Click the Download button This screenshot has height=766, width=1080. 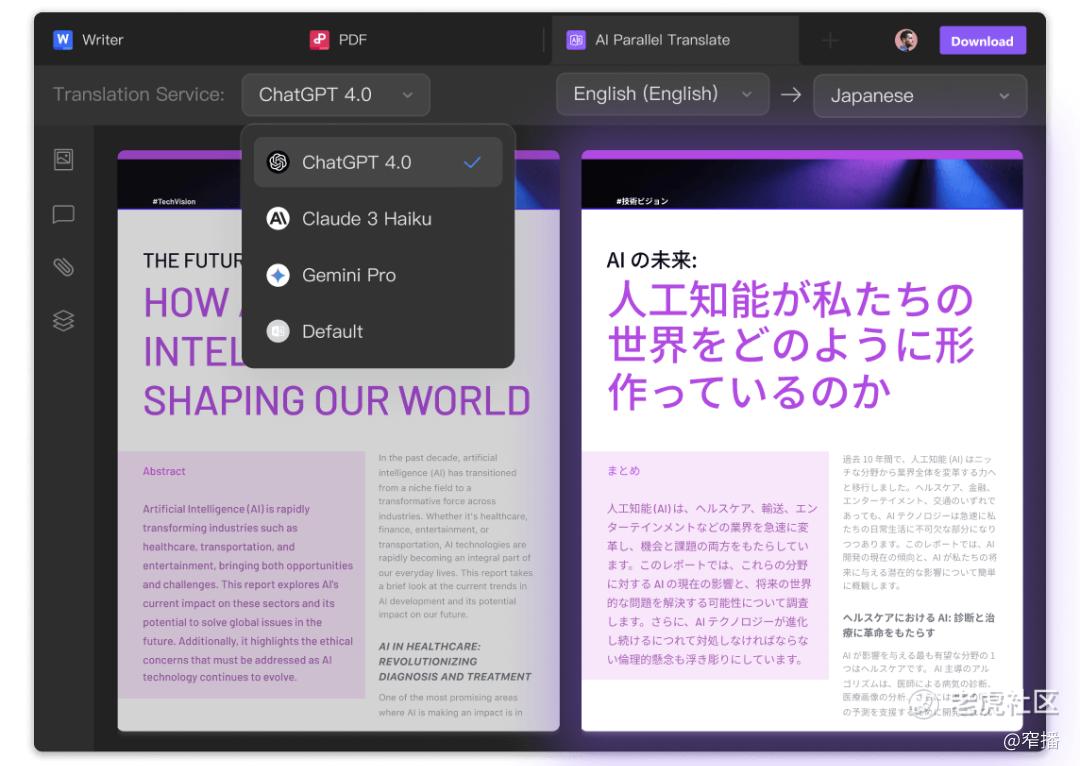pos(982,41)
